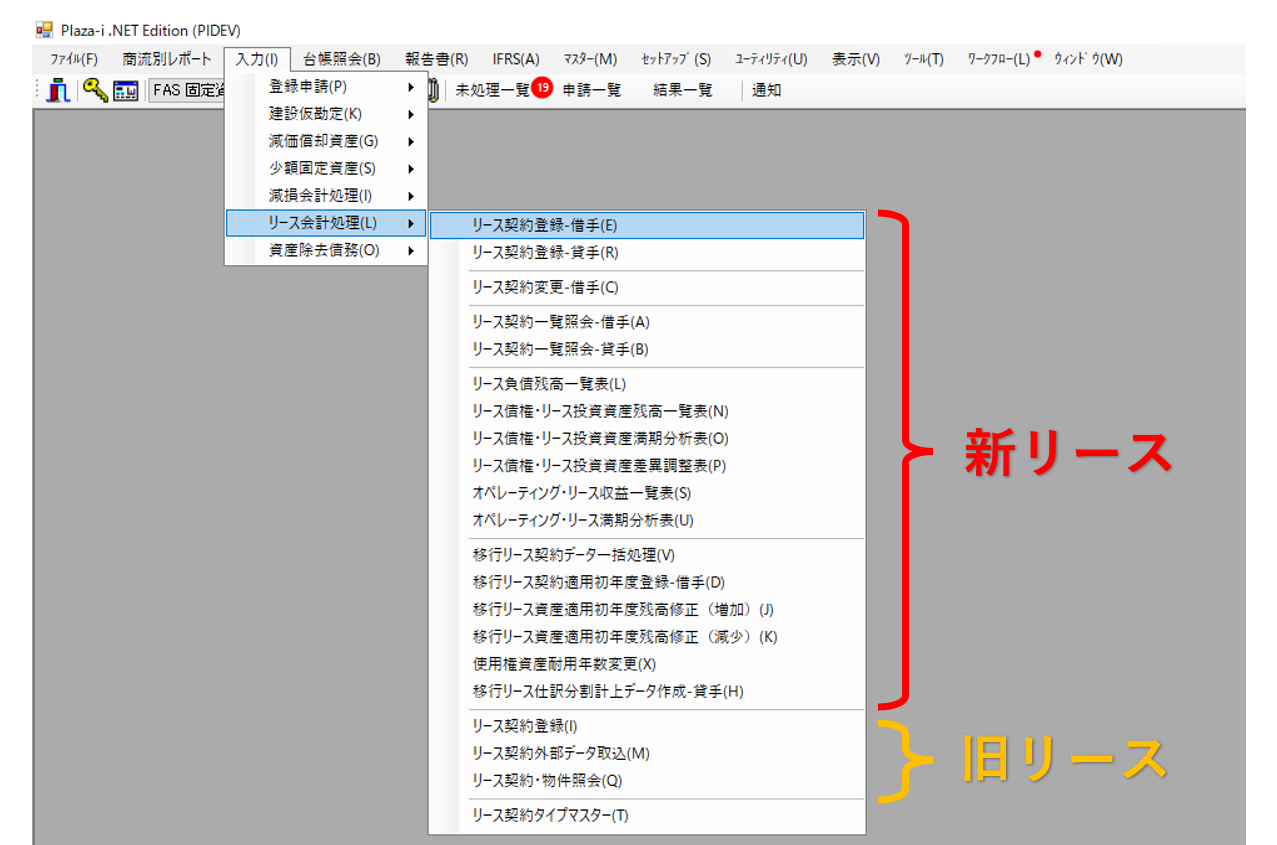Click 結果一覧 toolbar button
Image resolution: width=1277 pixels, height=845 pixels.
[x=683, y=90]
